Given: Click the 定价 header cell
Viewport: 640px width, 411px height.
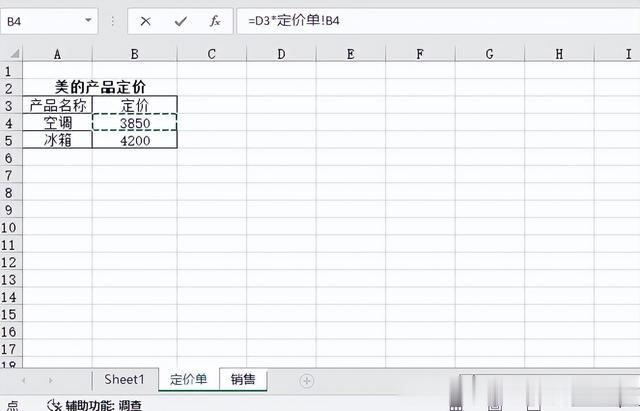Looking at the screenshot, I should (135, 105).
